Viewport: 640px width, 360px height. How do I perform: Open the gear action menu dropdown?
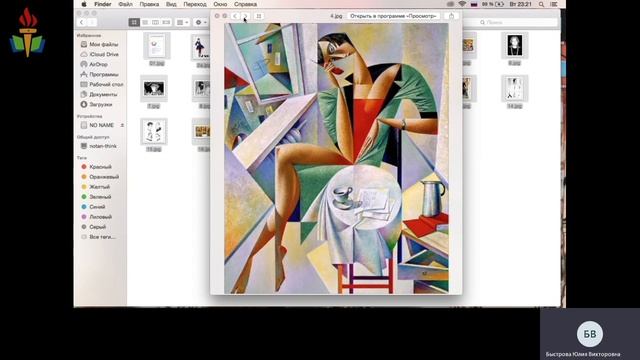201,22
